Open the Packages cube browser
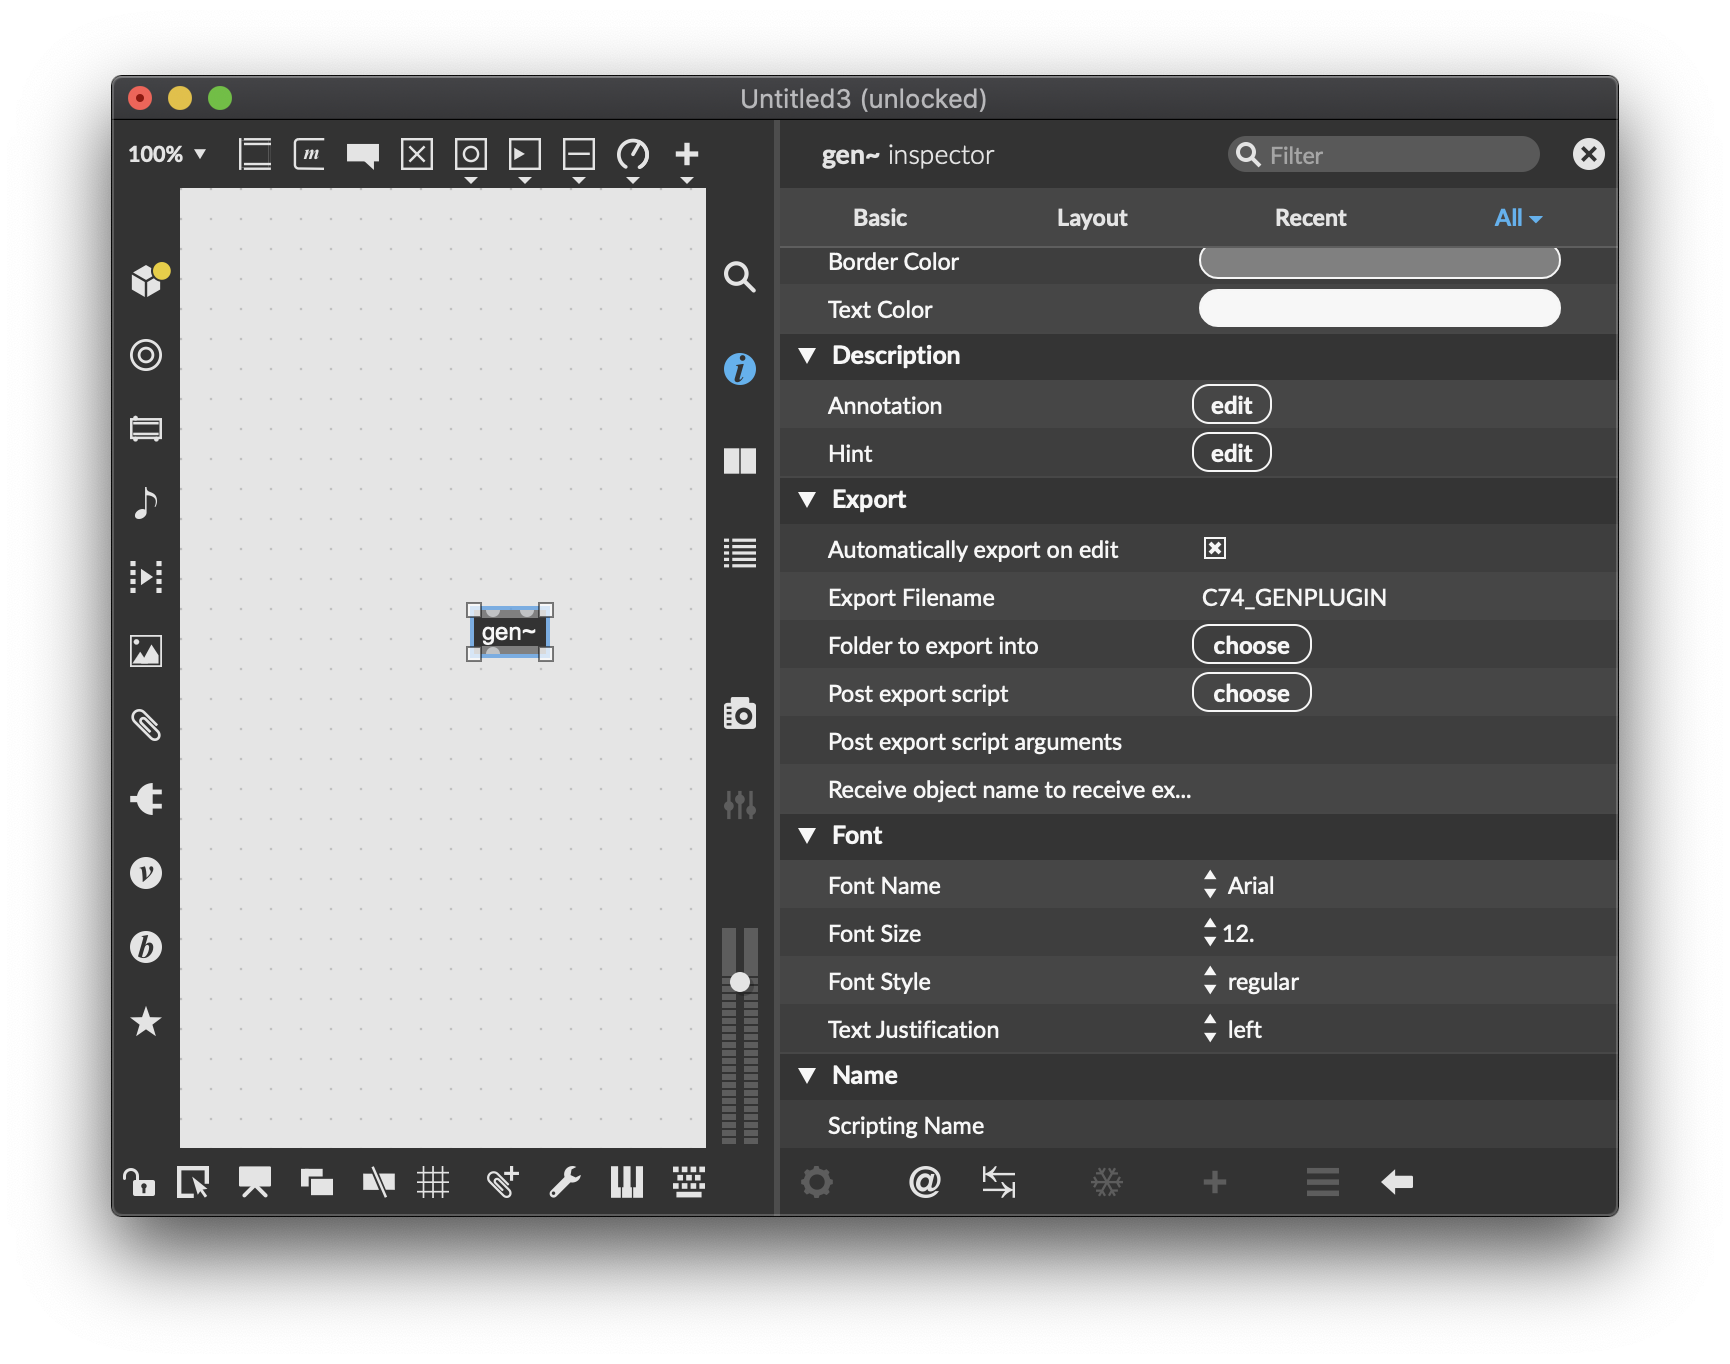Screen dimensions: 1730x1364 coord(148,280)
